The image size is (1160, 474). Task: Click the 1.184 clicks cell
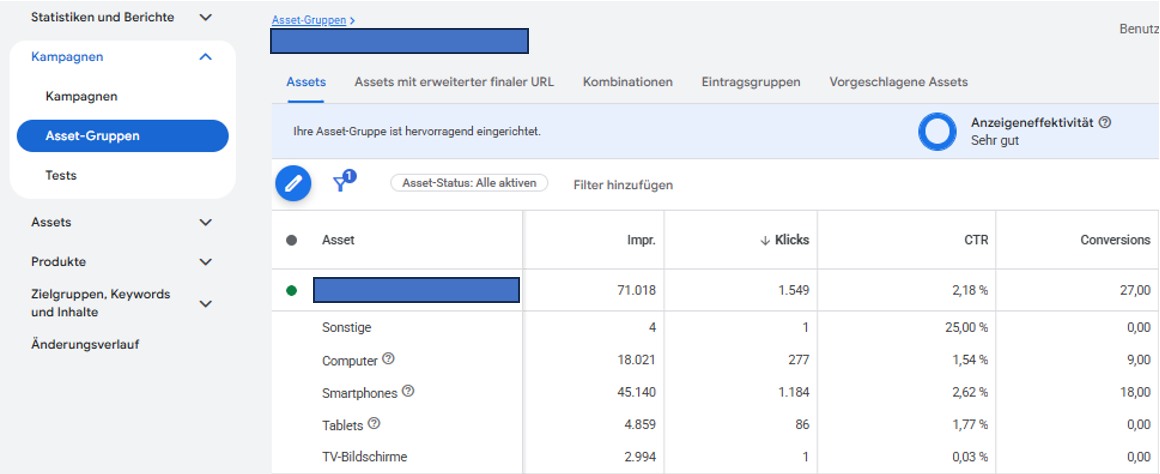[x=794, y=393]
